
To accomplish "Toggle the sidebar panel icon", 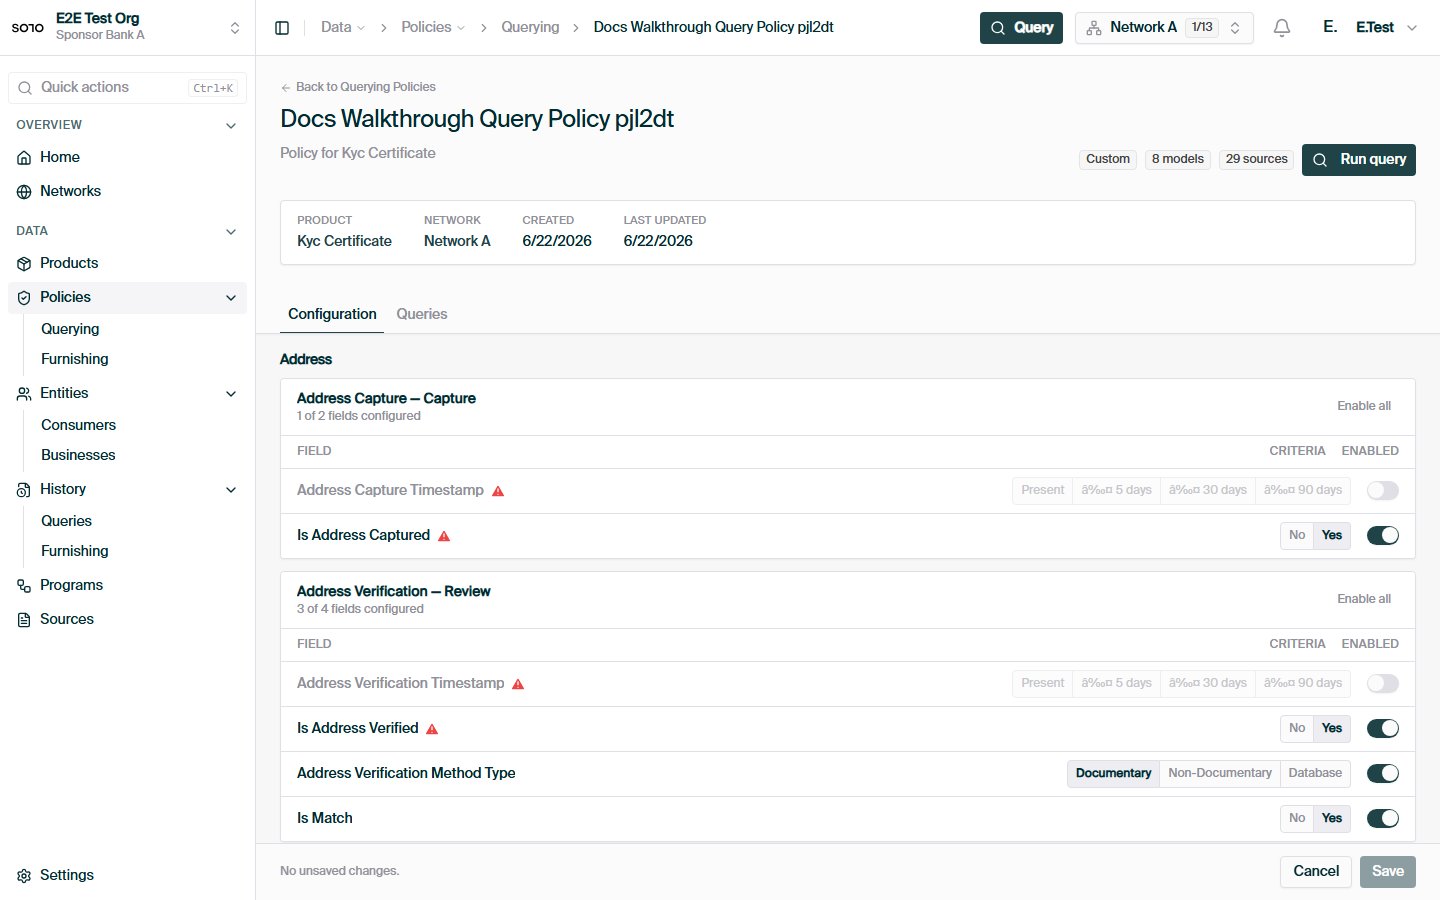I will (x=282, y=28).
